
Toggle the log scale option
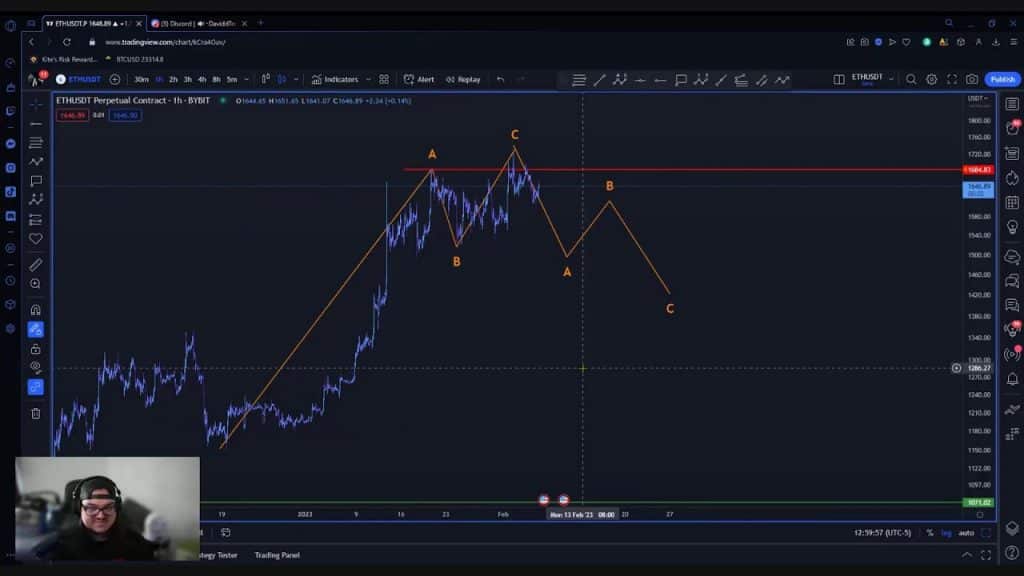tap(947, 533)
